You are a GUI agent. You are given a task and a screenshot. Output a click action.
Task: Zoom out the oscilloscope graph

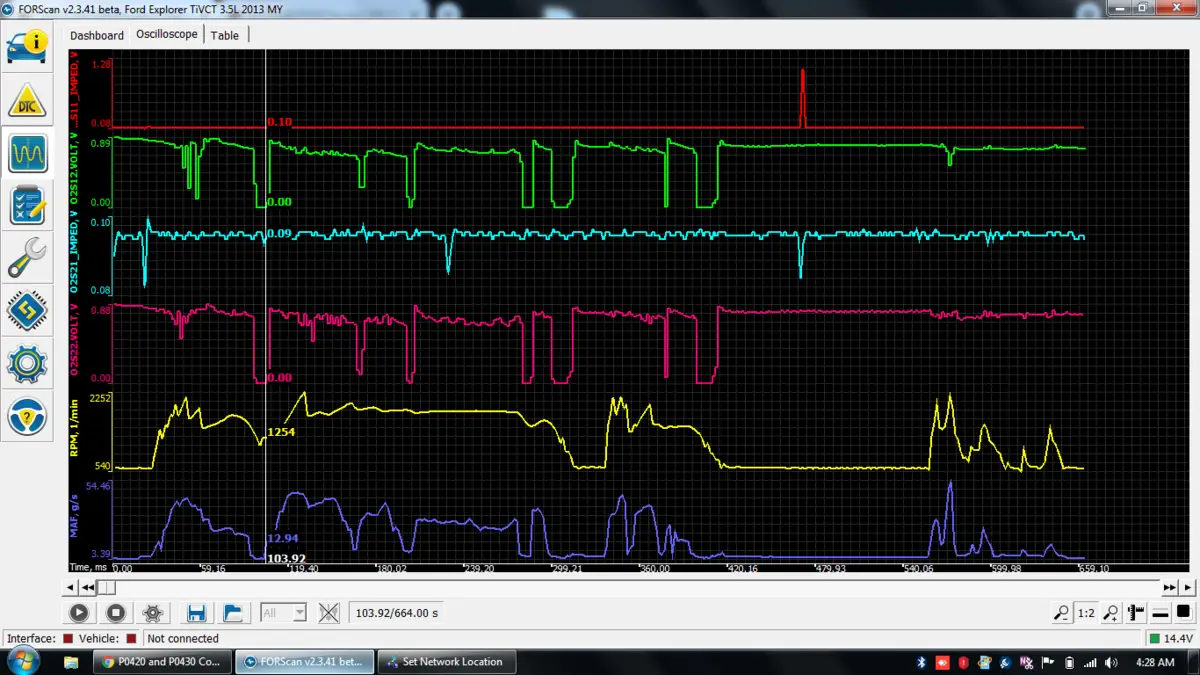click(1061, 613)
